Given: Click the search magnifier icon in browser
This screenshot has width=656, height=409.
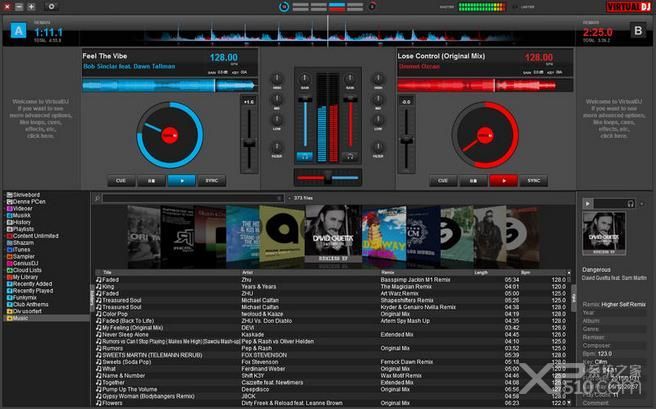Looking at the screenshot, I should (x=97, y=198).
